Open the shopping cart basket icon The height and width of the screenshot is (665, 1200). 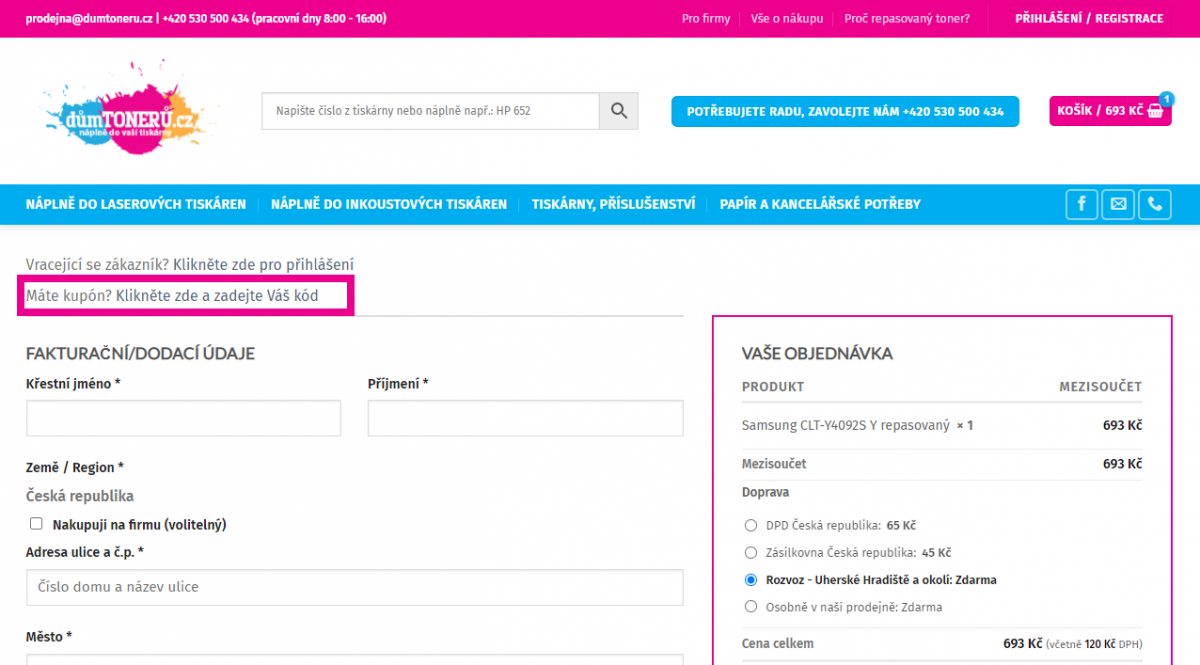click(1156, 111)
